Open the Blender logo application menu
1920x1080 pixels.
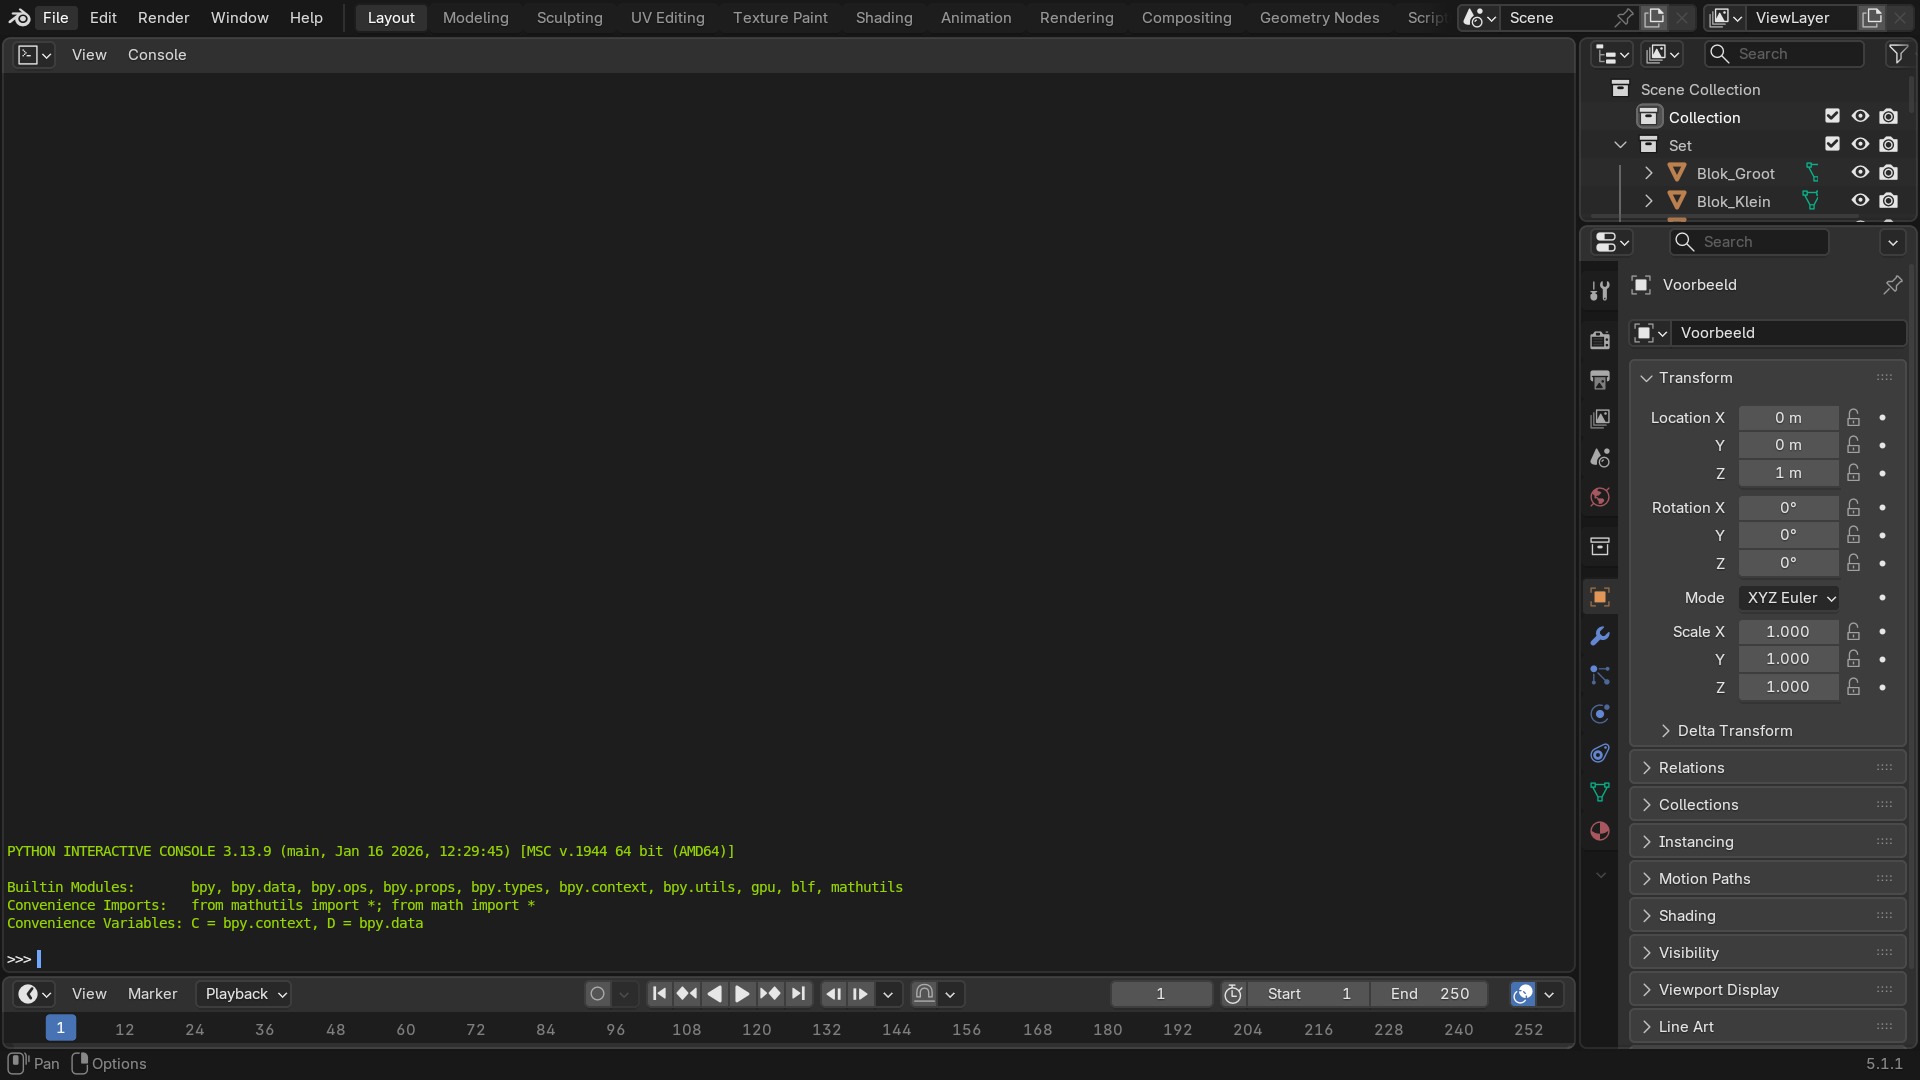pos(19,18)
